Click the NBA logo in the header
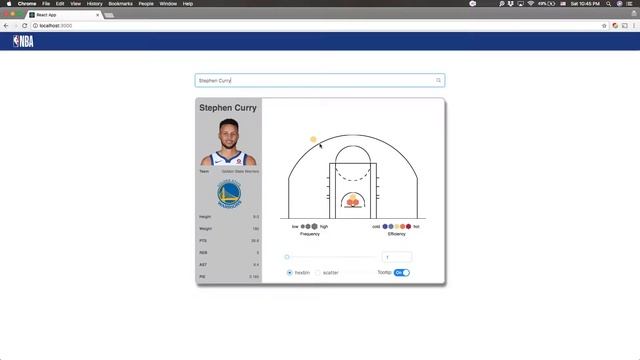The width and height of the screenshot is (640, 360). pyautogui.click(x=23, y=41)
